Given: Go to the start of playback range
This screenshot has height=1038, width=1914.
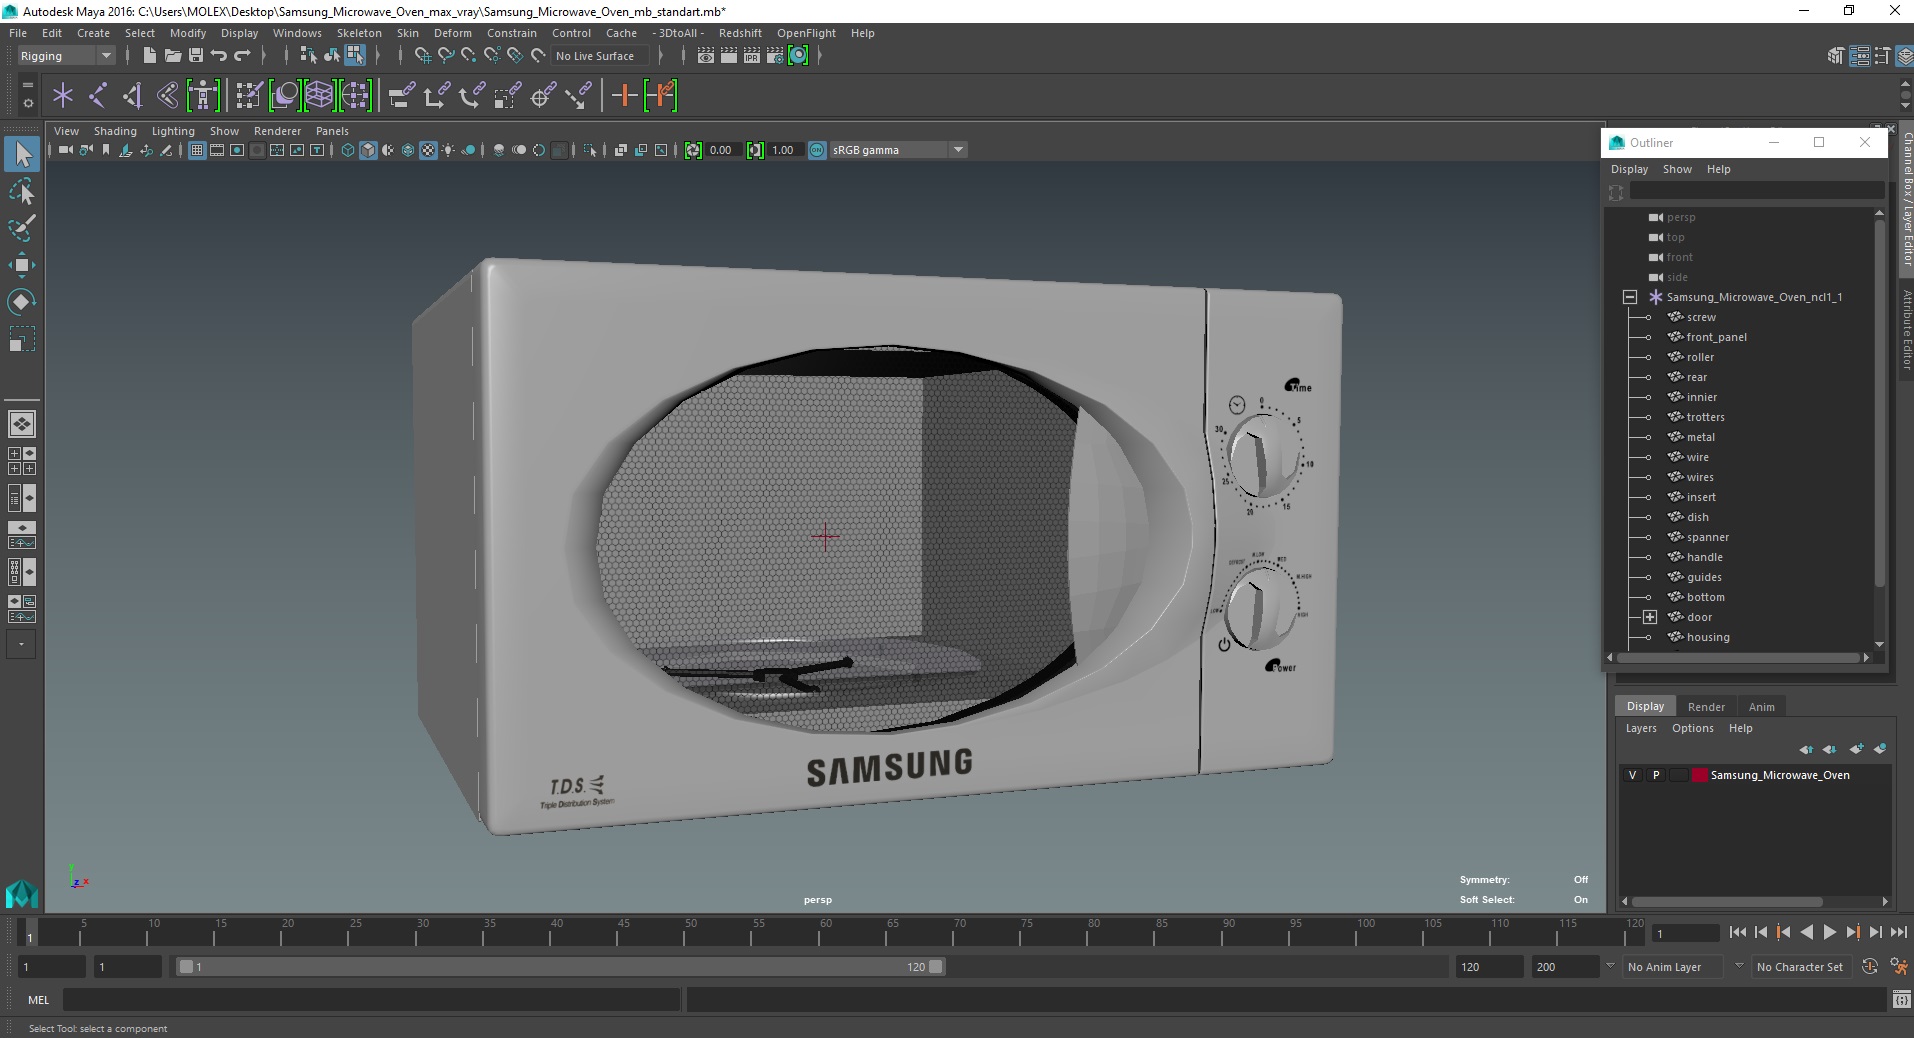Looking at the screenshot, I should (1737, 932).
